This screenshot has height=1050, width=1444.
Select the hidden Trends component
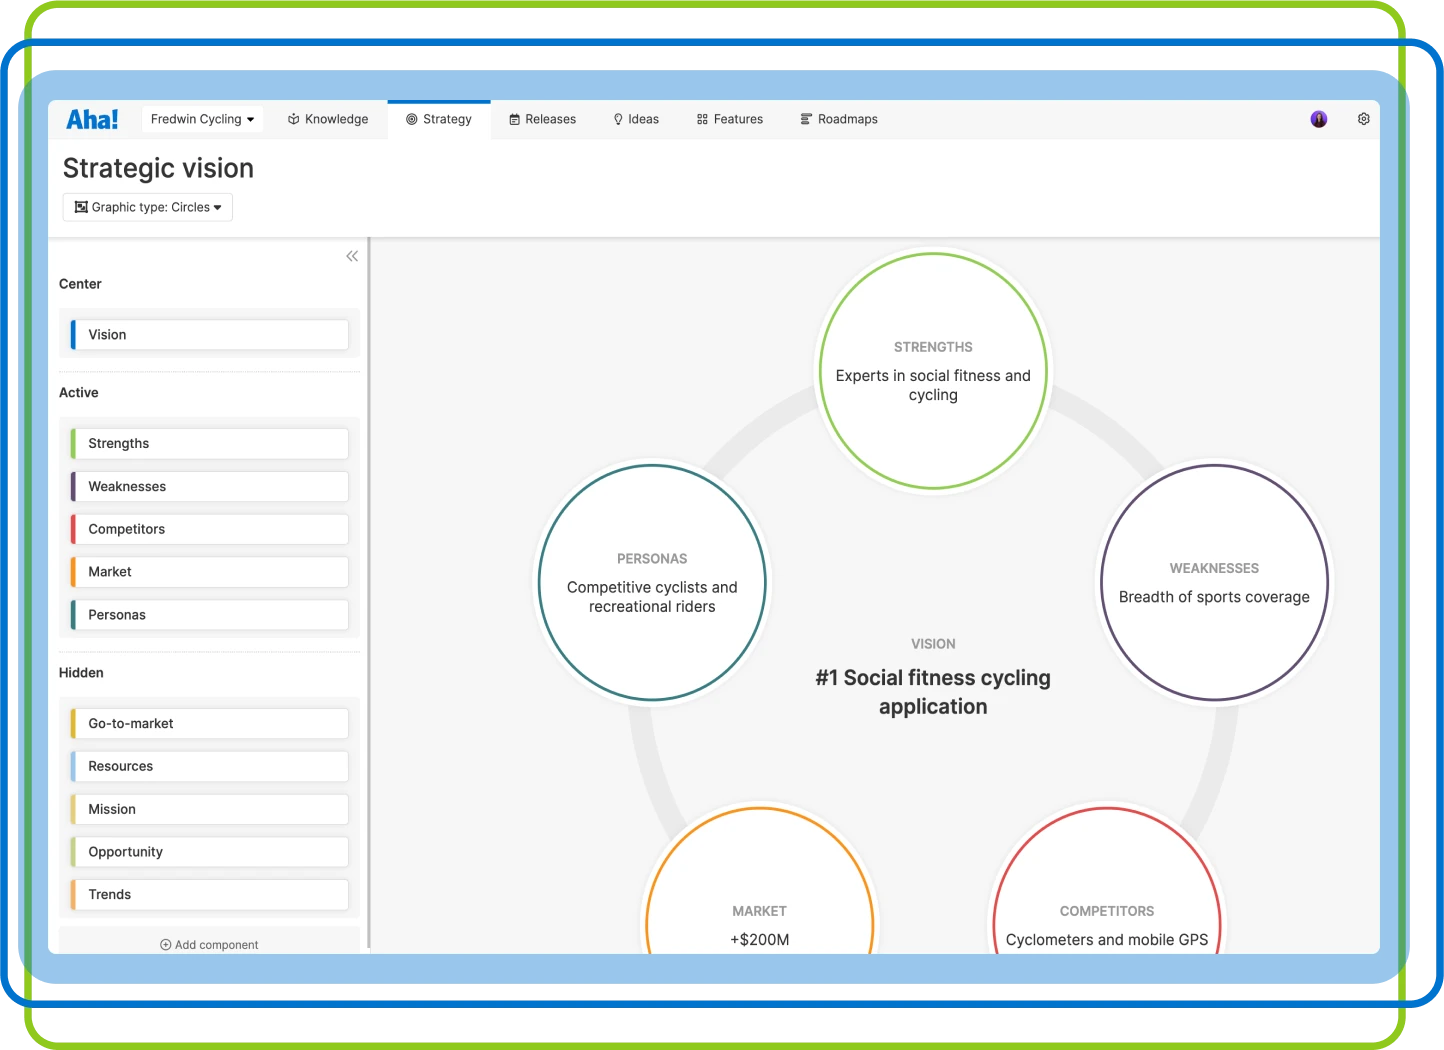point(210,895)
